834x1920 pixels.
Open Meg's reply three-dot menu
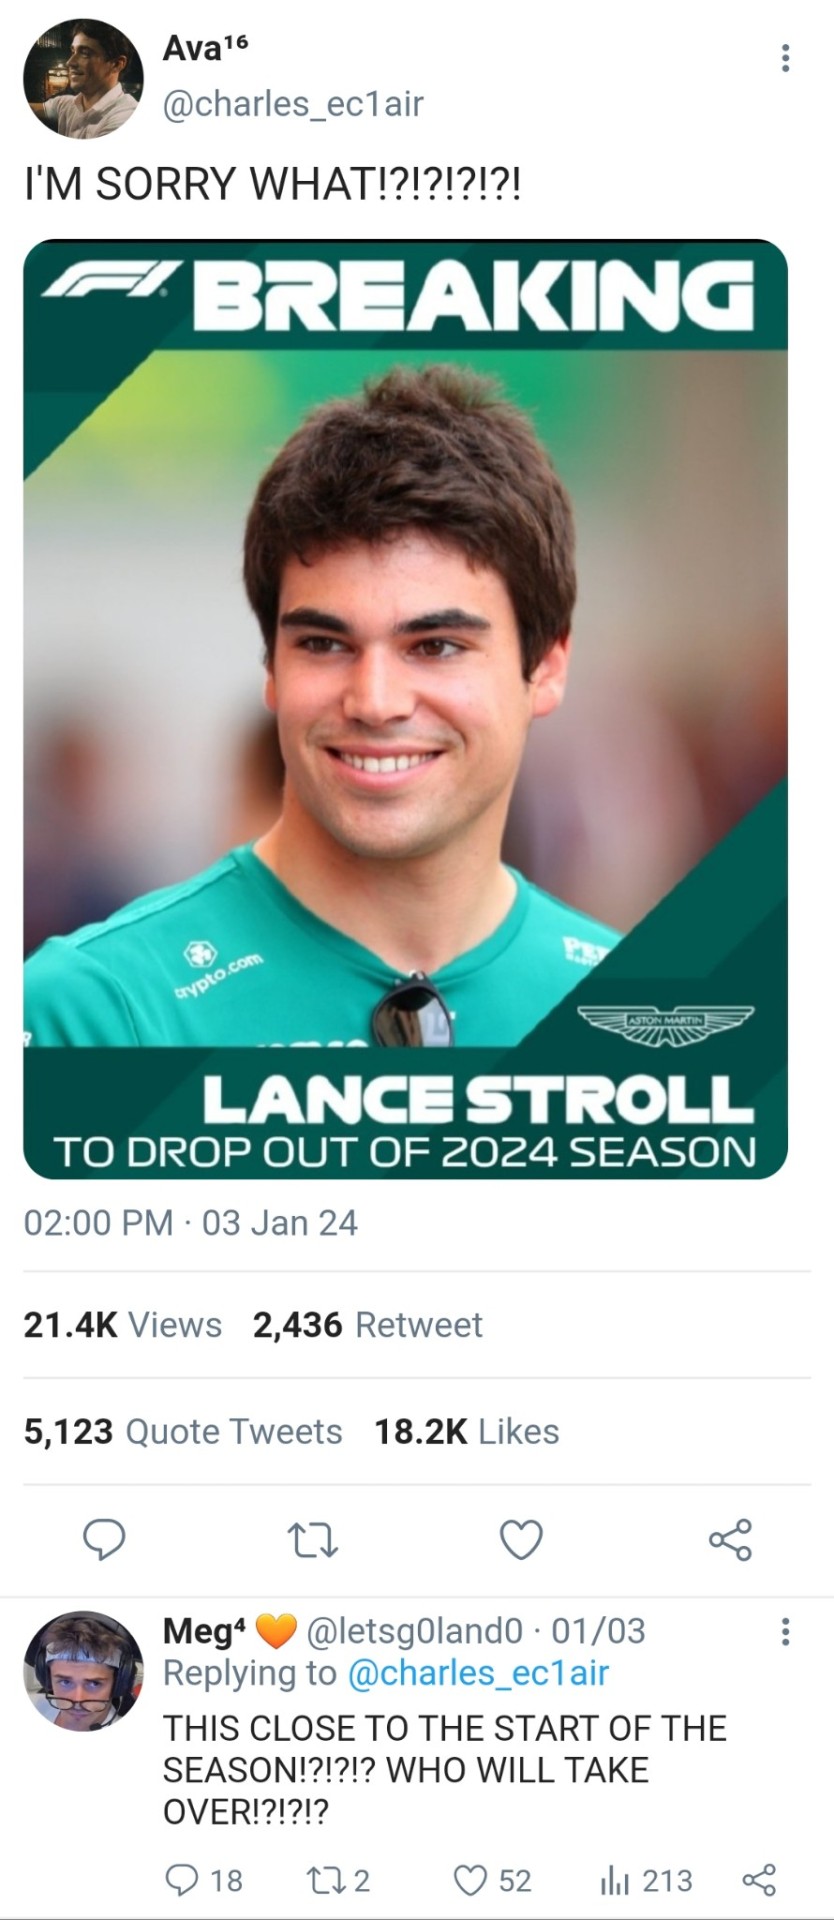pyautogui.click(x=785, y=1631)
